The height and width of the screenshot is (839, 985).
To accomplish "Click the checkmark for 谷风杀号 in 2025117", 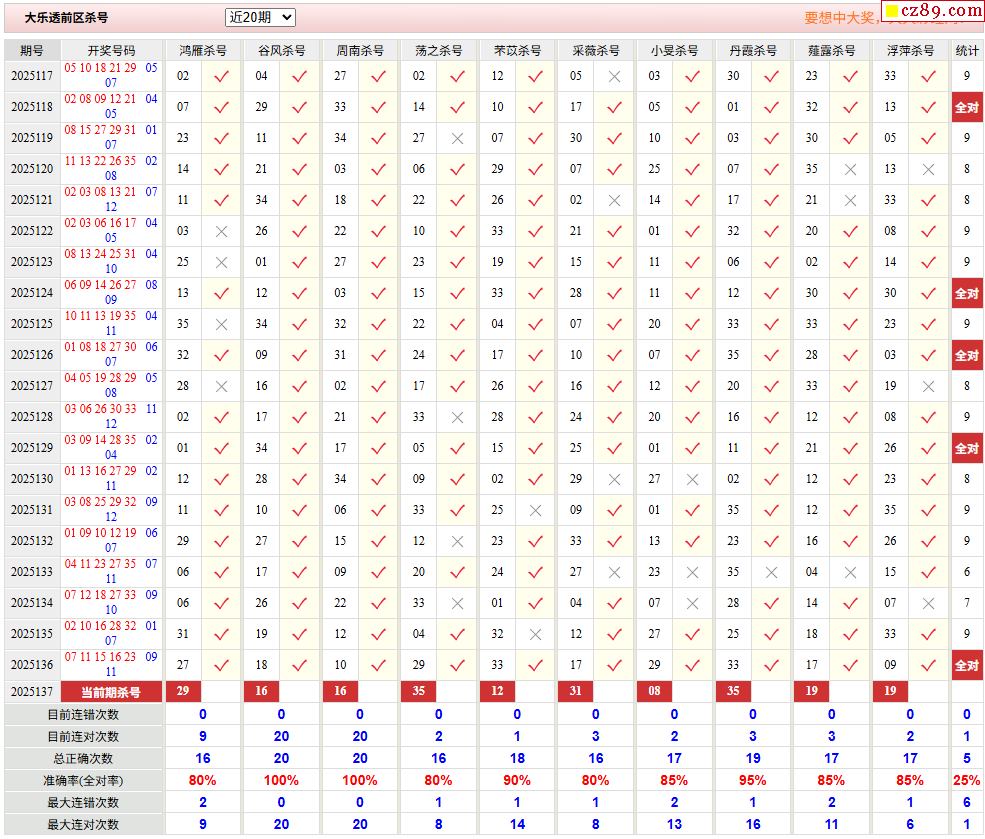I will pos(300,76).
